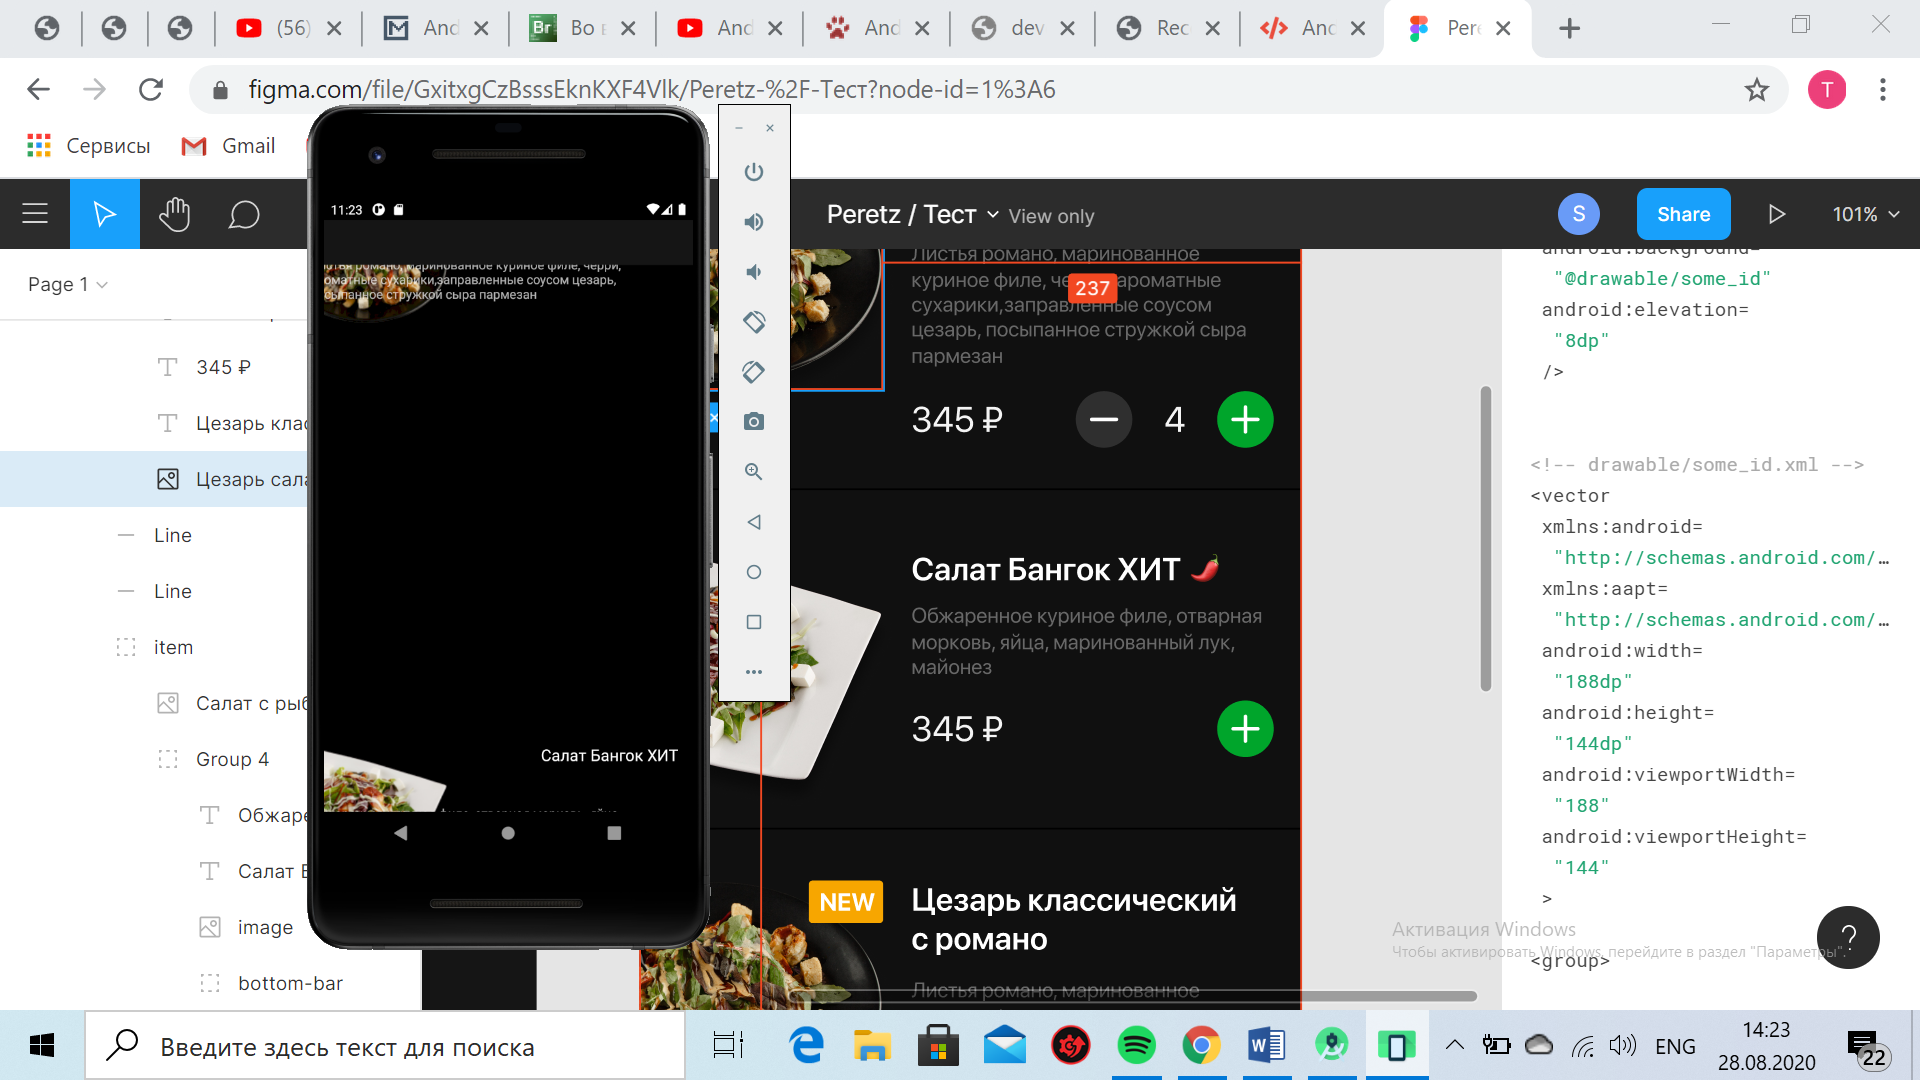Image resolution: width=1920 pixels, height=1080 pixels.
Task: Click the emulator power button
Action: point(754,172)
